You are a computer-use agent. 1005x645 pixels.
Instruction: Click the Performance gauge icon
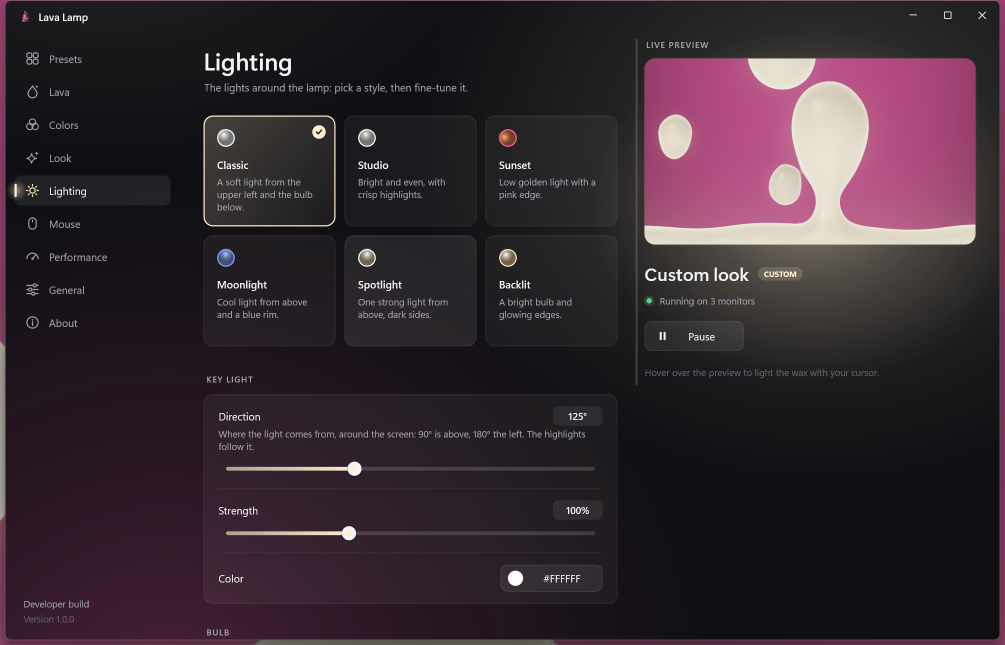(x=32, y=257)
